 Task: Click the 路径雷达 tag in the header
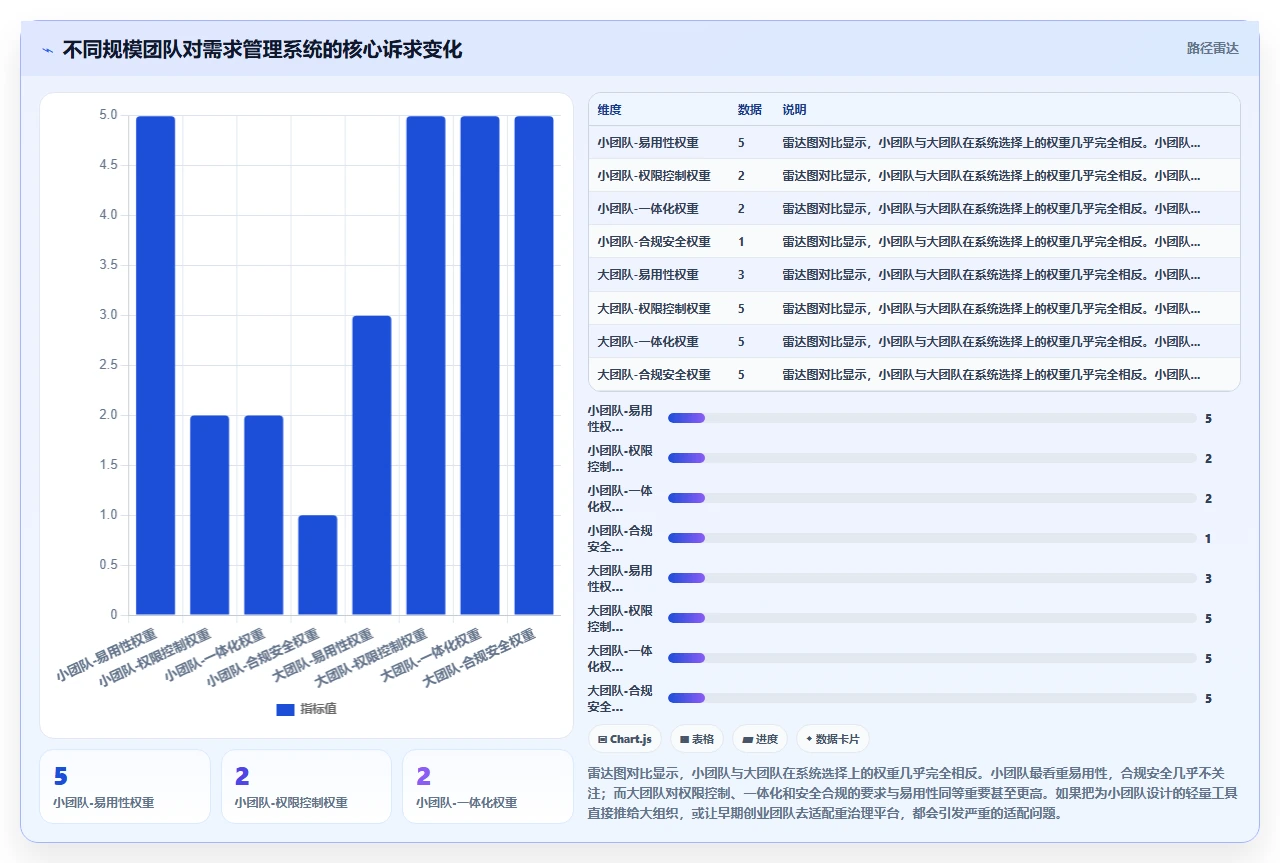(1212, 48)
